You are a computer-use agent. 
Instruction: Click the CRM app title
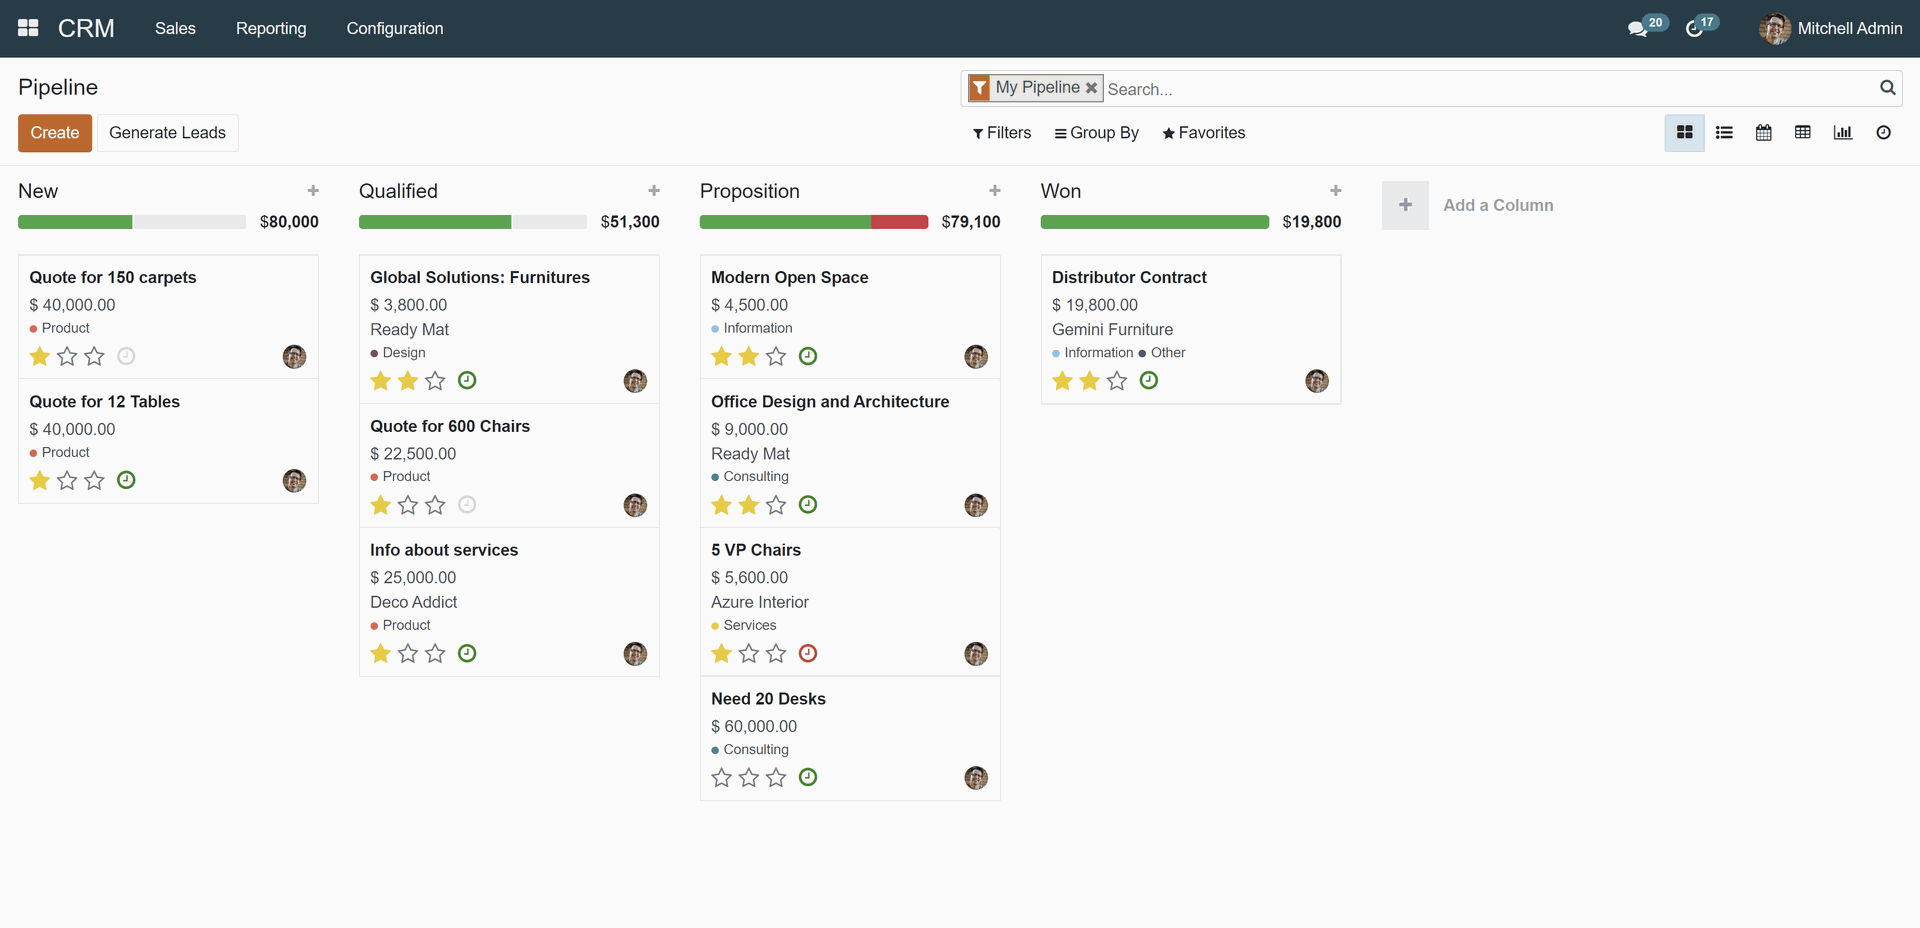pos(86,28)
